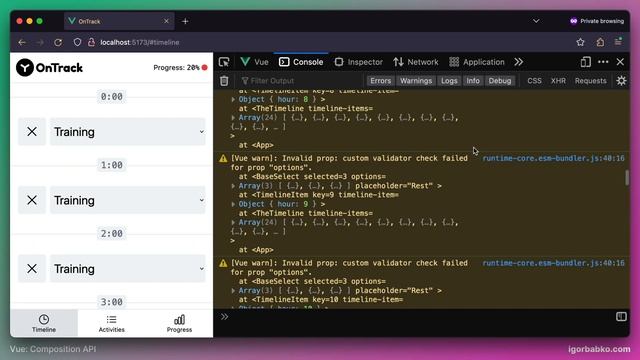Toggle the Info filter
Image resolution: width=640 pixels, height=360 pixels.
click(x=473, y=81)
